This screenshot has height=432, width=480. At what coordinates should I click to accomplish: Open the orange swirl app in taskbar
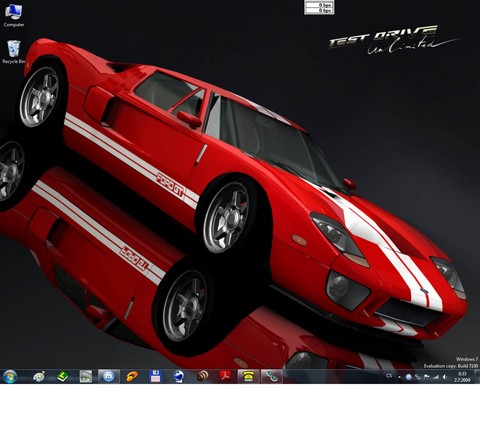(132, 377)
